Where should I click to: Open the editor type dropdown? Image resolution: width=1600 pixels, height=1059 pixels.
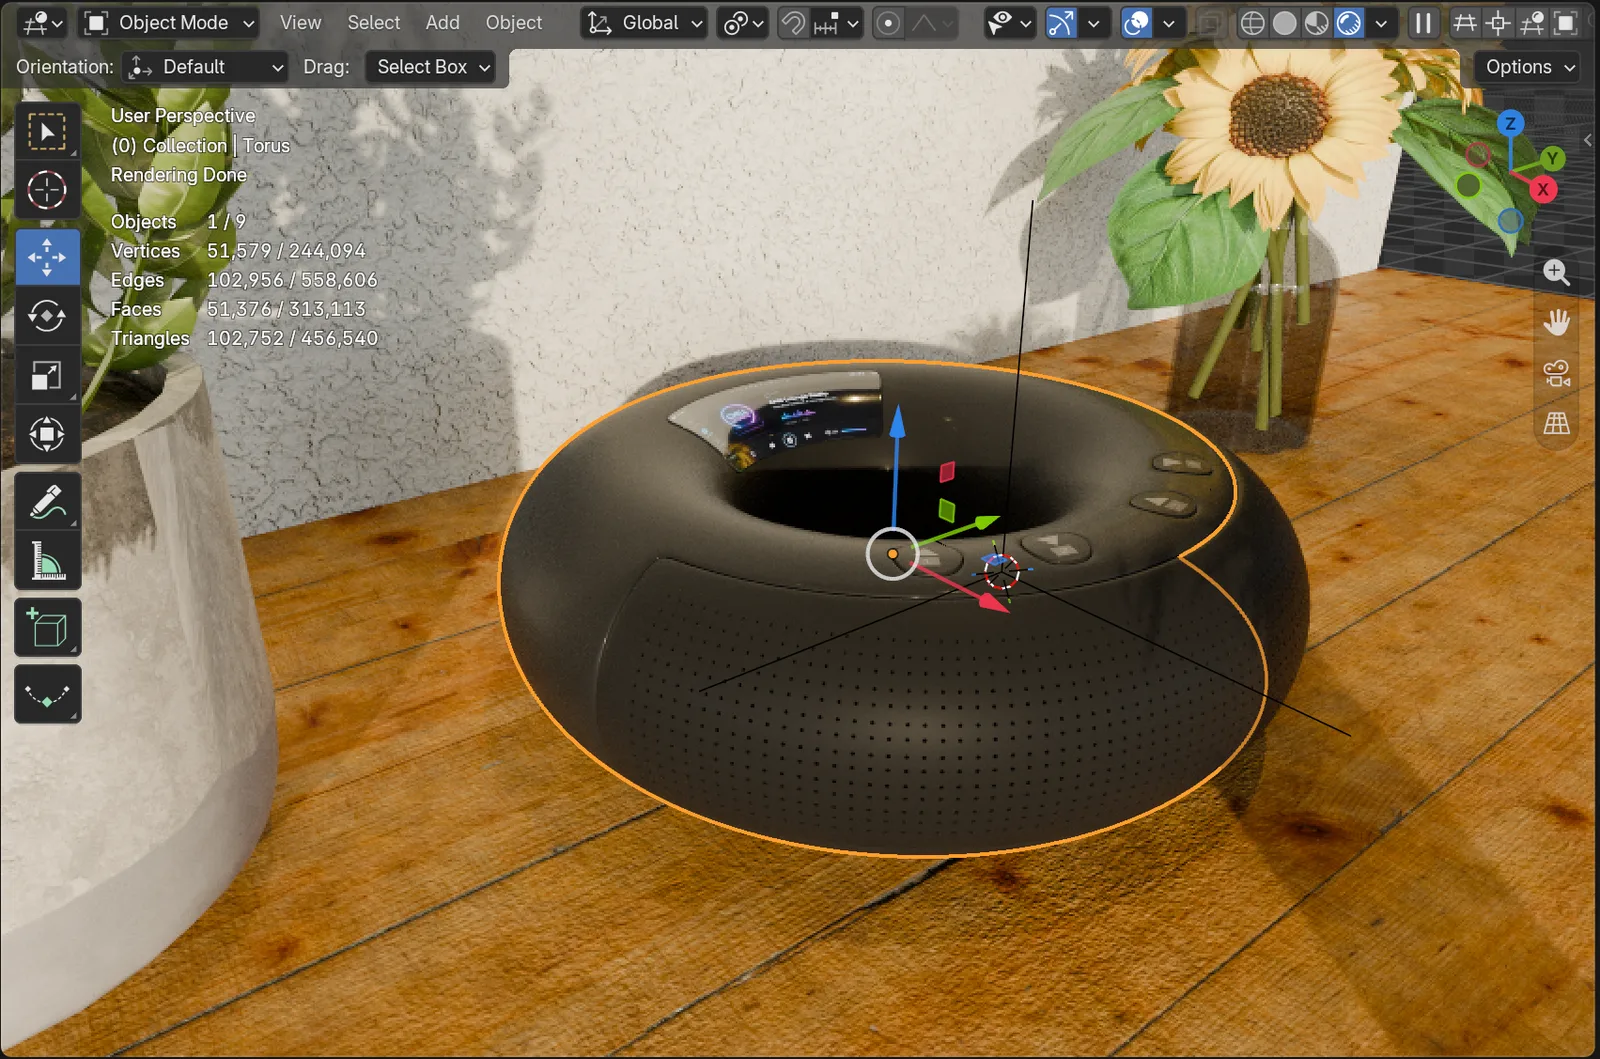coord(42,23)
